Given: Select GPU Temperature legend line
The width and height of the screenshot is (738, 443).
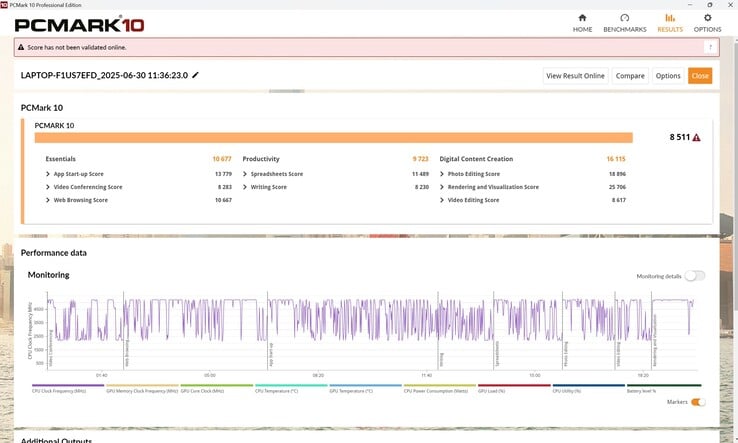Looking at the screenshot, I should [365, 386].
